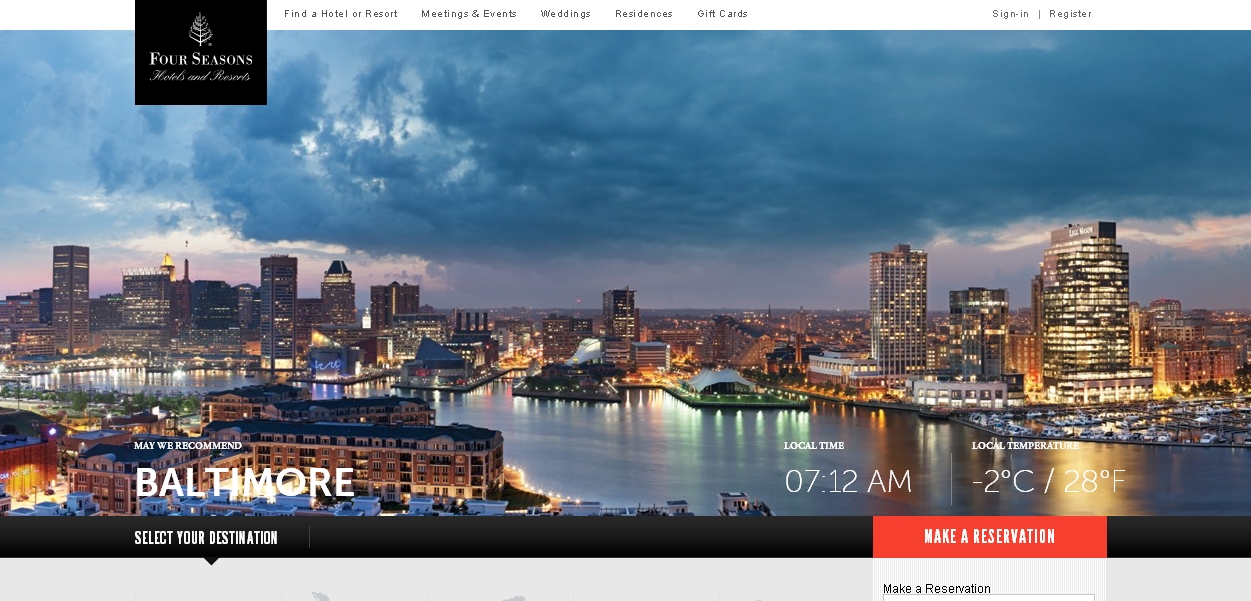The height and width of the screenshot is (601, 1251).
Task: Click the 28°F Fahrenheit temperature reading
Action: 1095,482
